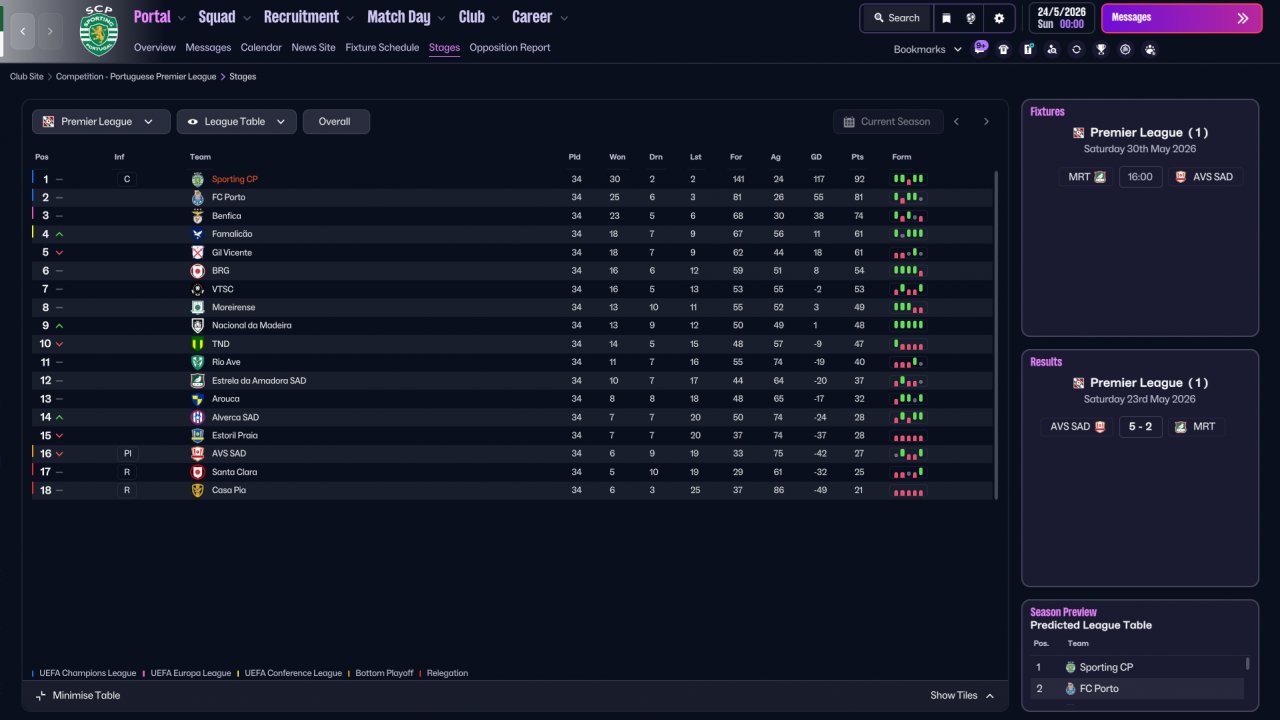Open the world globe icon
Screen dimensions: 1280x720
[970, 18]
